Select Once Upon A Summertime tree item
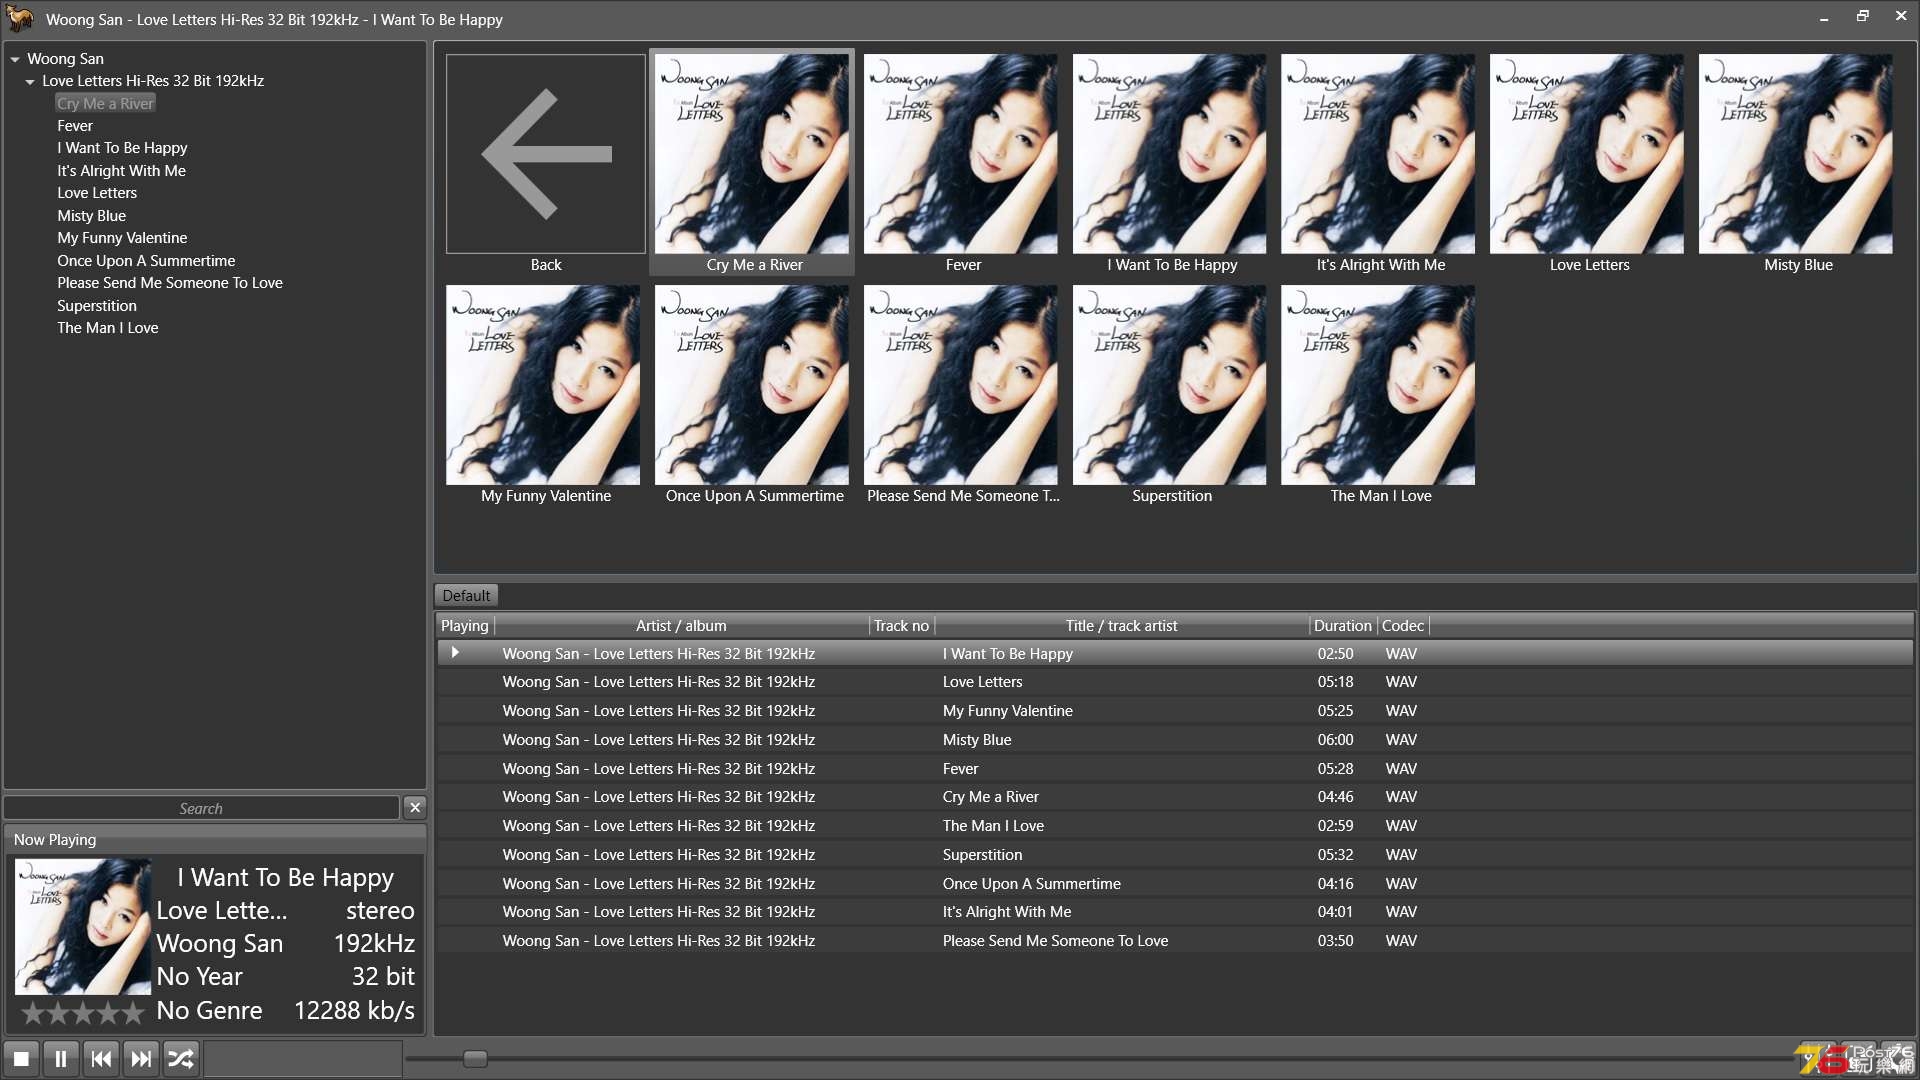 [x=146, y=261]
